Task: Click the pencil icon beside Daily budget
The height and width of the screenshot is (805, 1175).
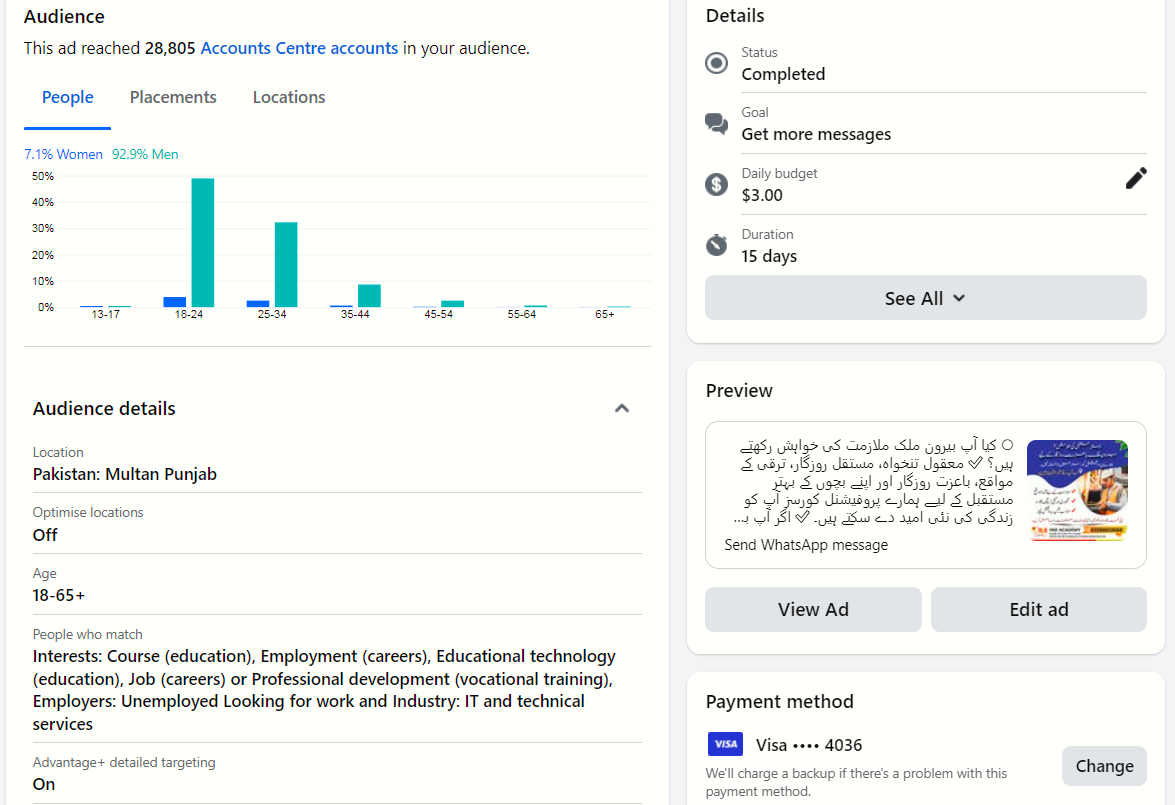Action: 1136,178
